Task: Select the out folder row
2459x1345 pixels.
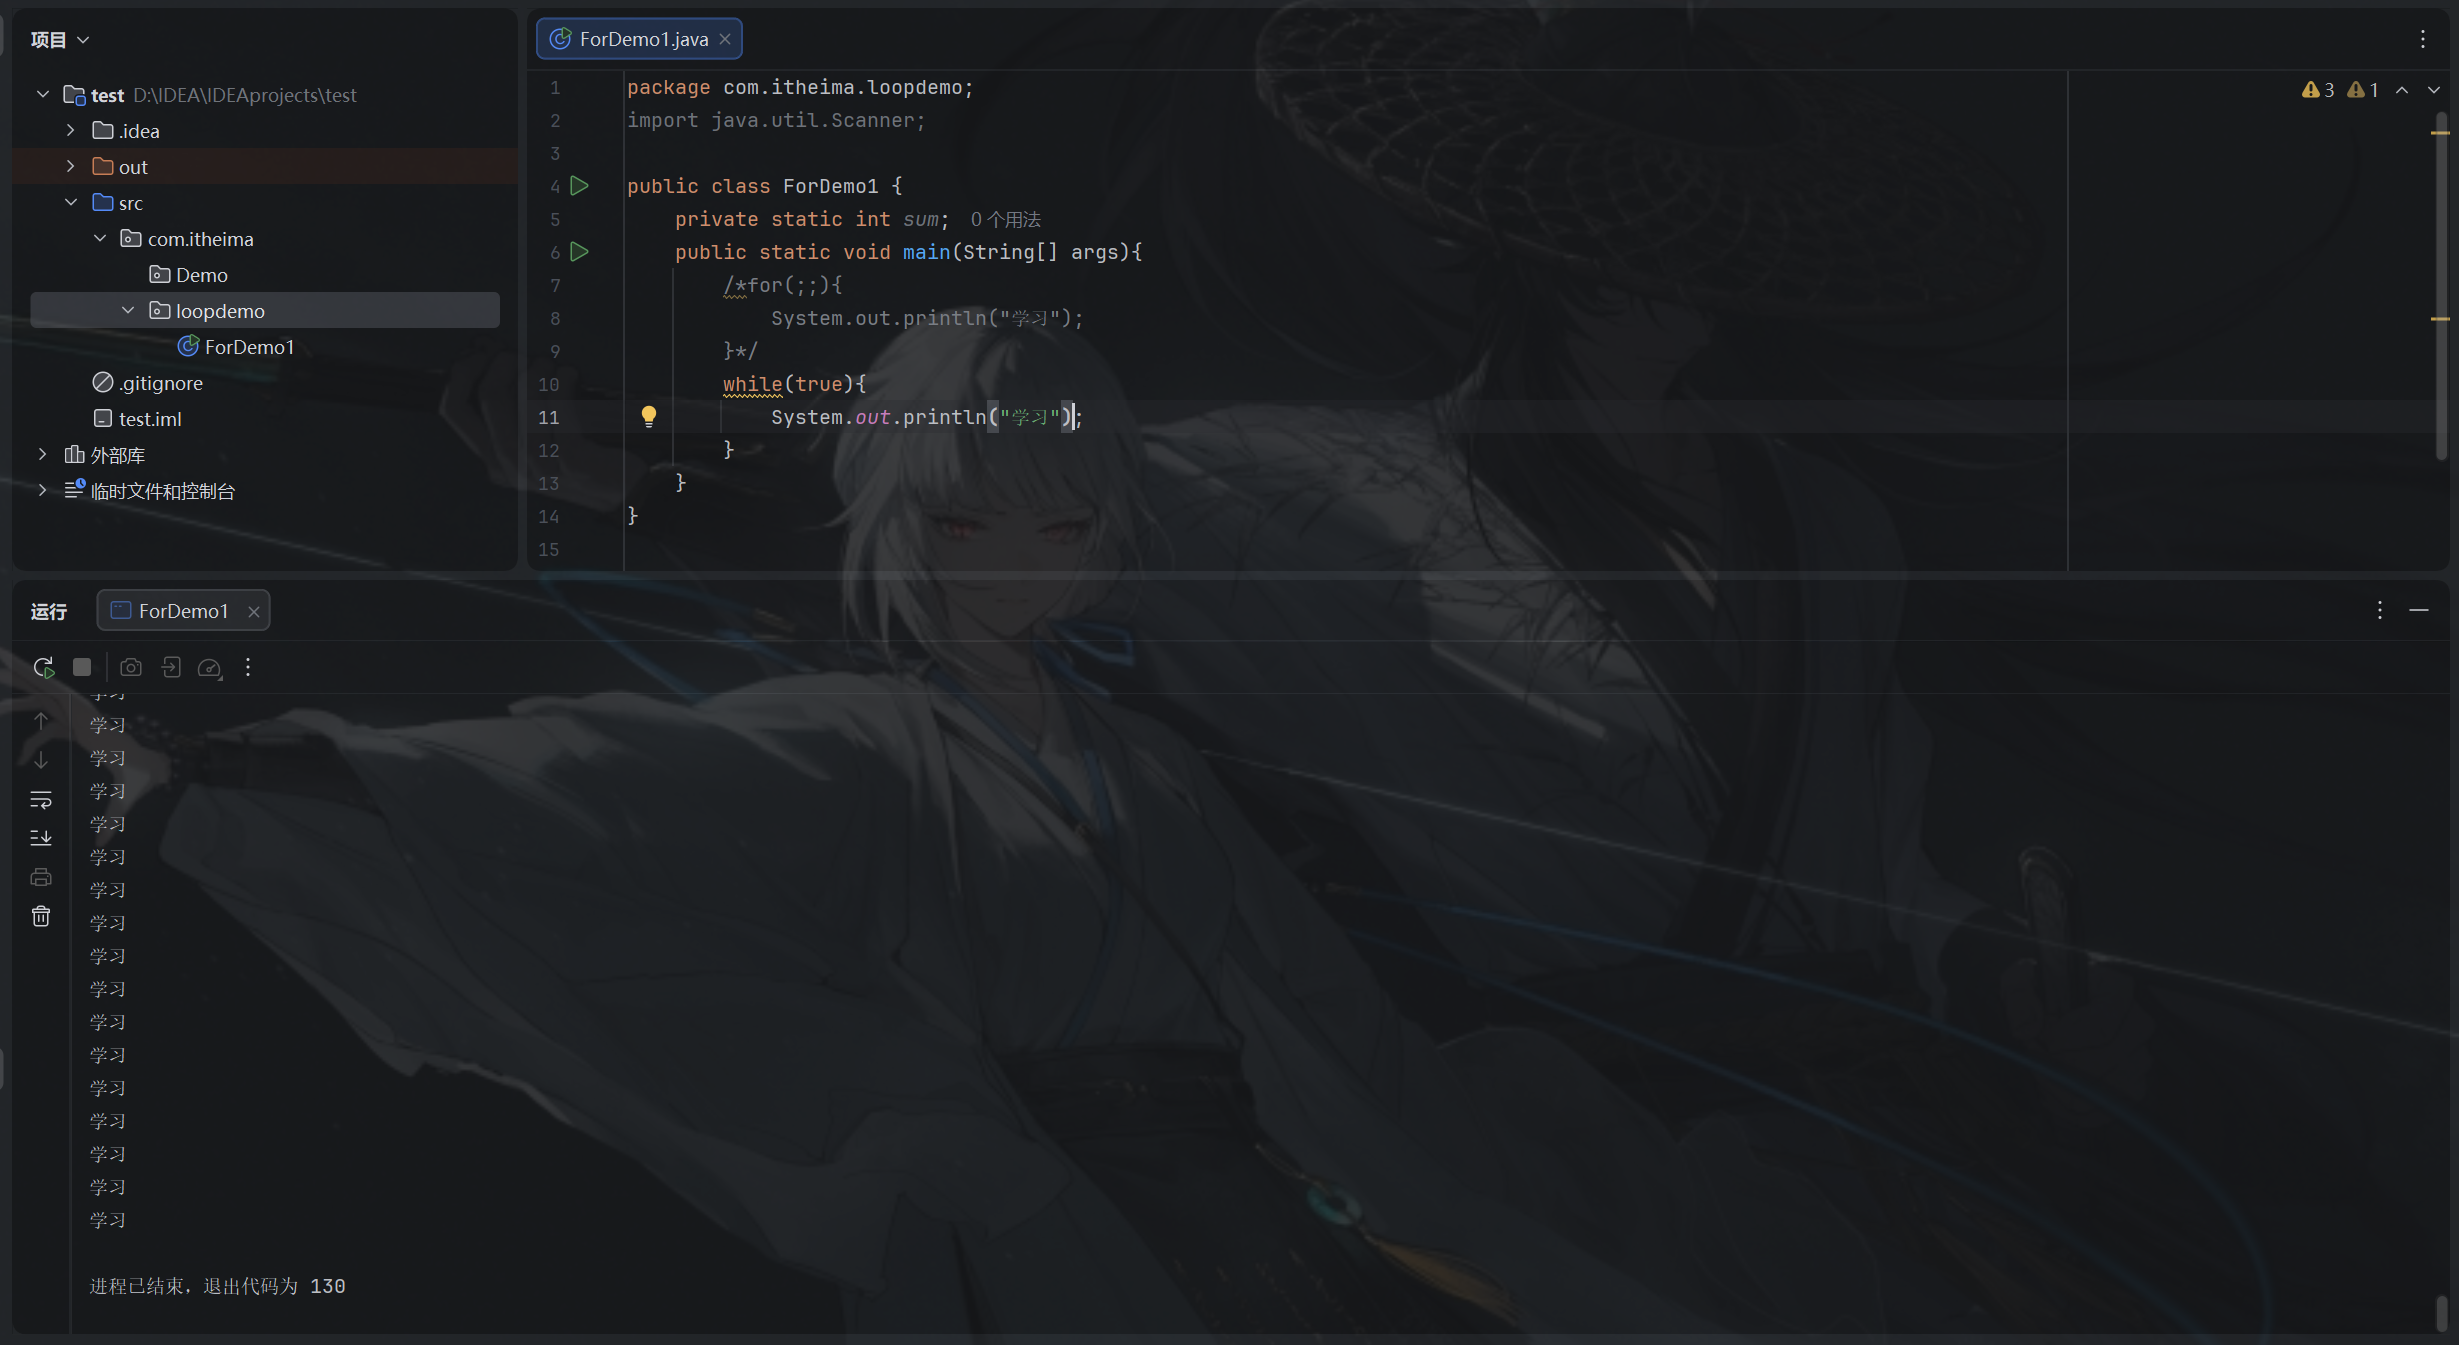Action: pyautogui.click(x=265, y=166)
